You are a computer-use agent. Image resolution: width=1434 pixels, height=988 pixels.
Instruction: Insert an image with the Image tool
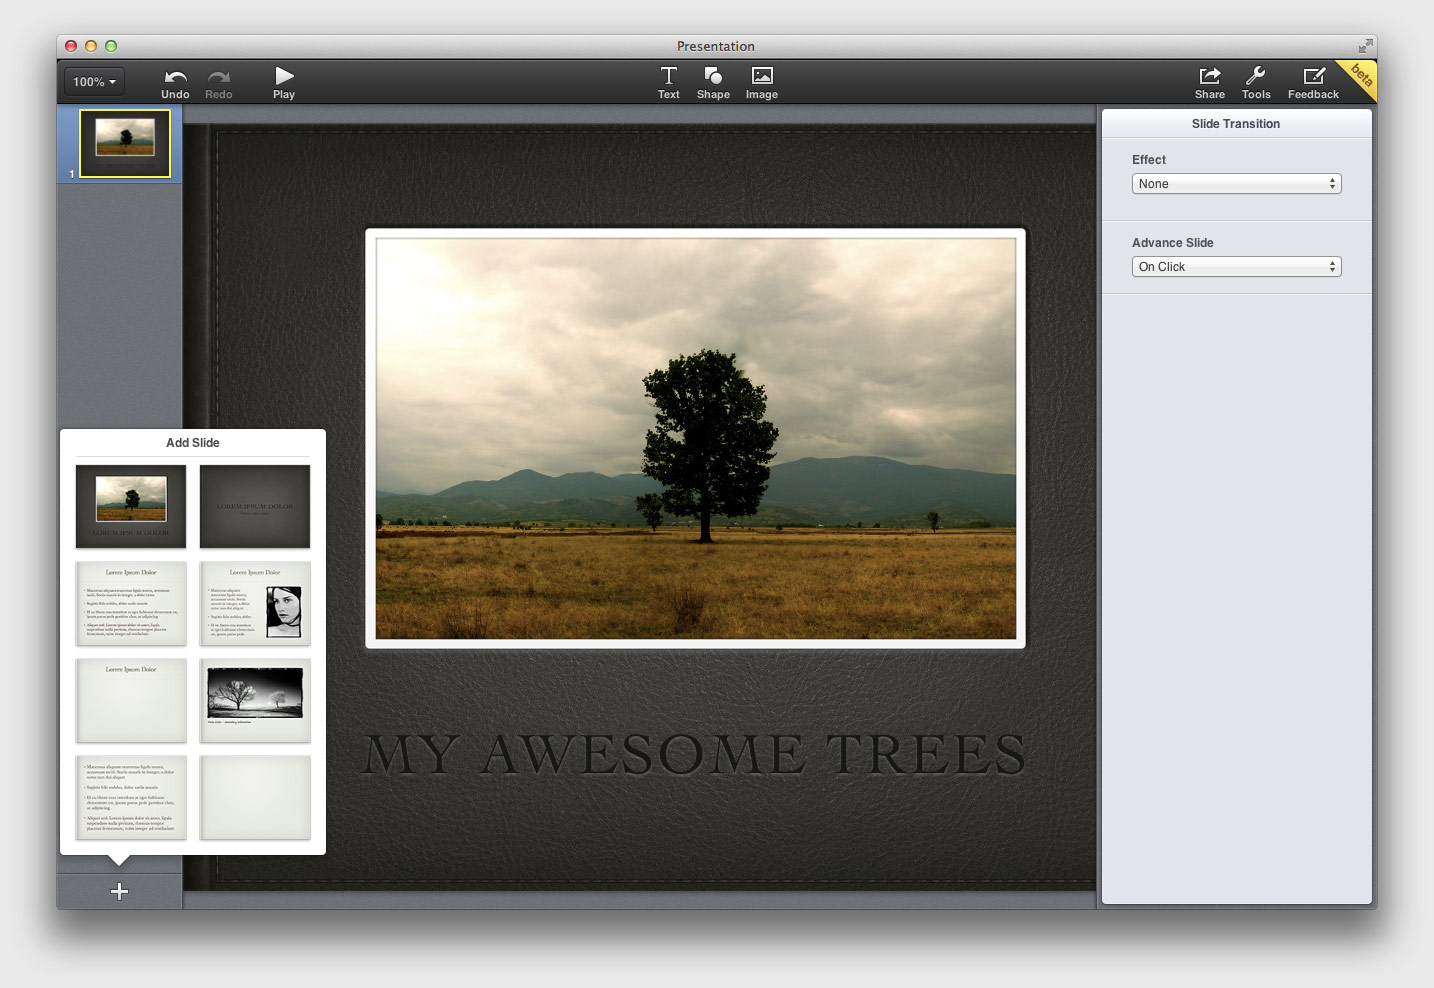point(761,82)
